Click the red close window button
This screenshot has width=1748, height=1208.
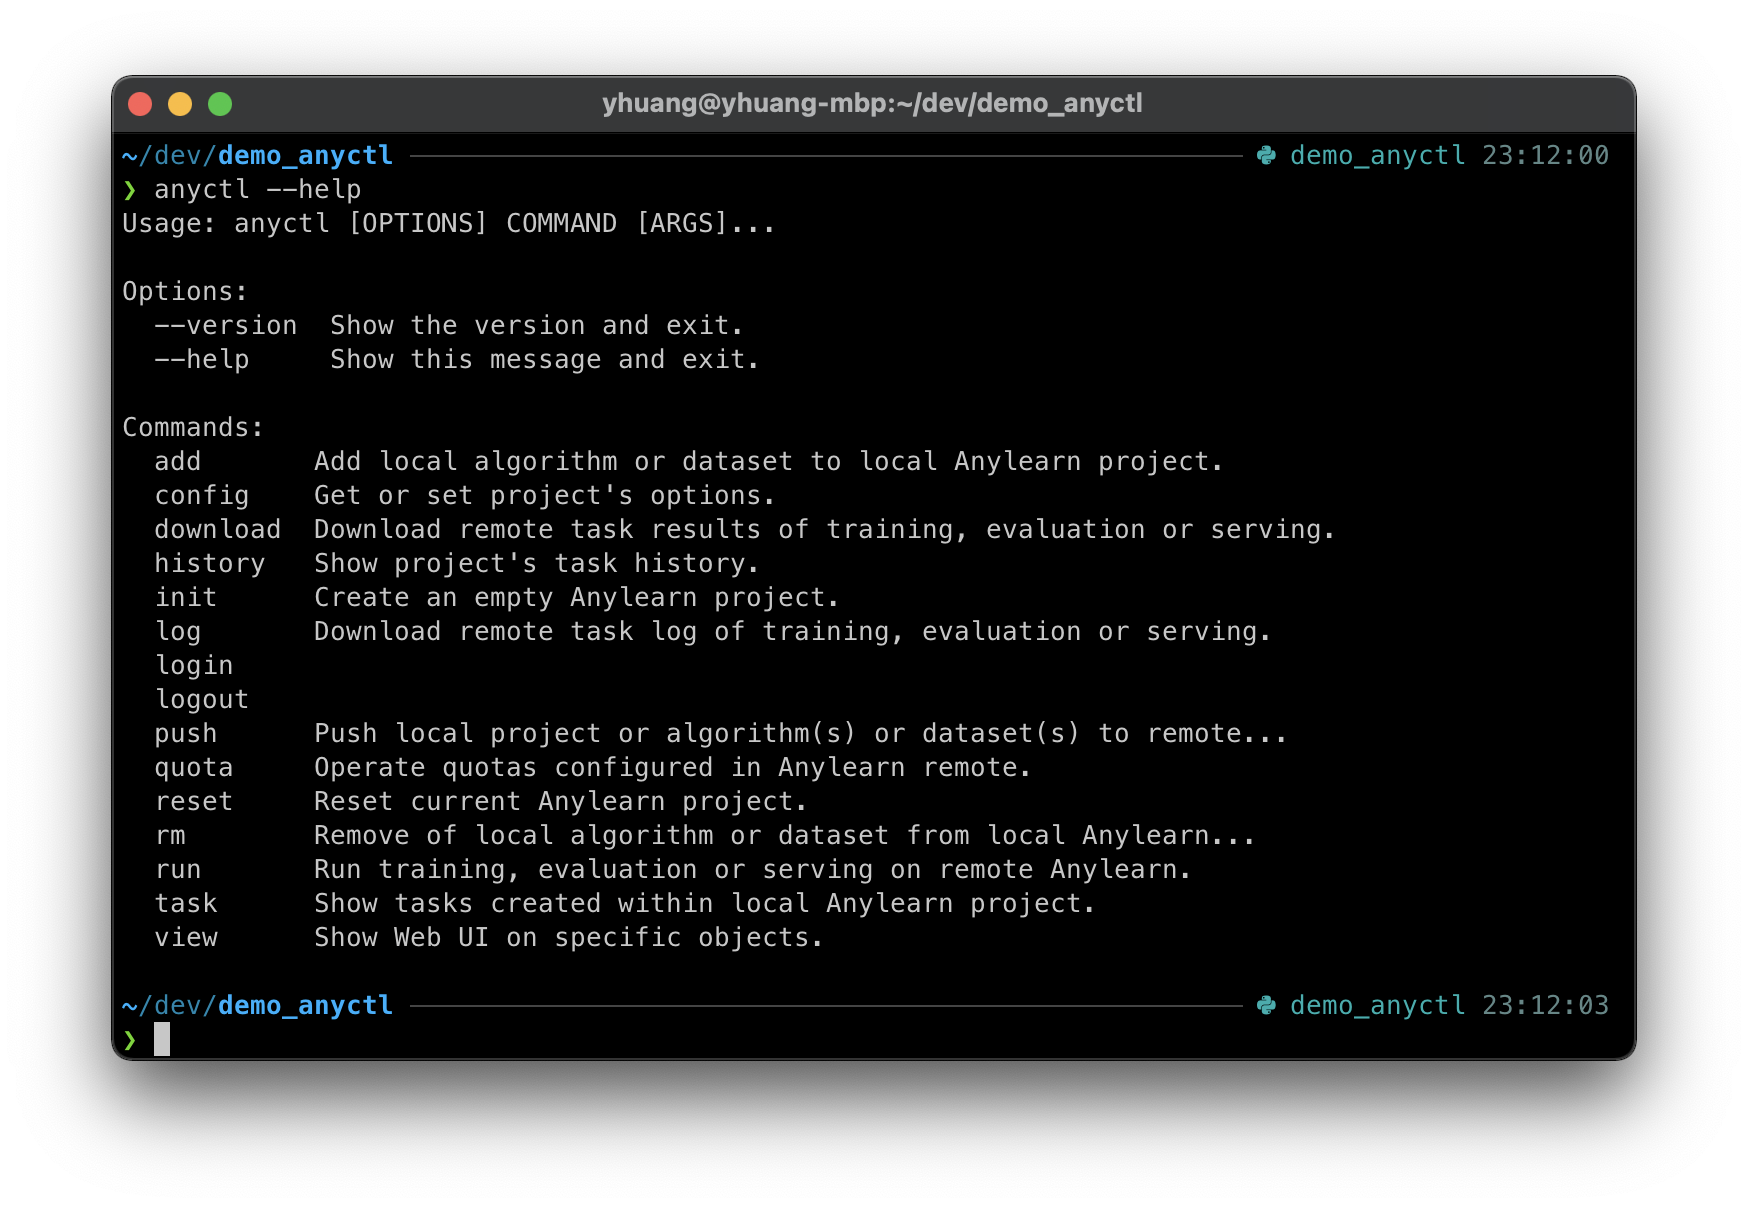(140, 104)
